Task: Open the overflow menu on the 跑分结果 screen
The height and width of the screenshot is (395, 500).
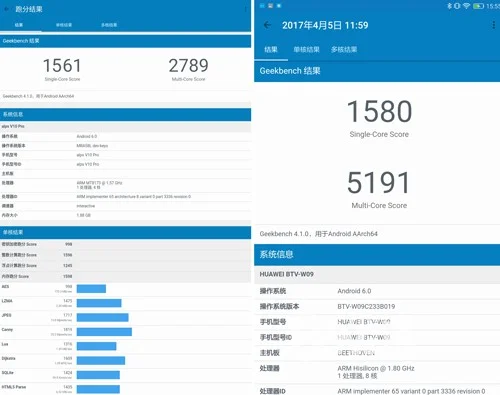Action: tap(246, 9)
